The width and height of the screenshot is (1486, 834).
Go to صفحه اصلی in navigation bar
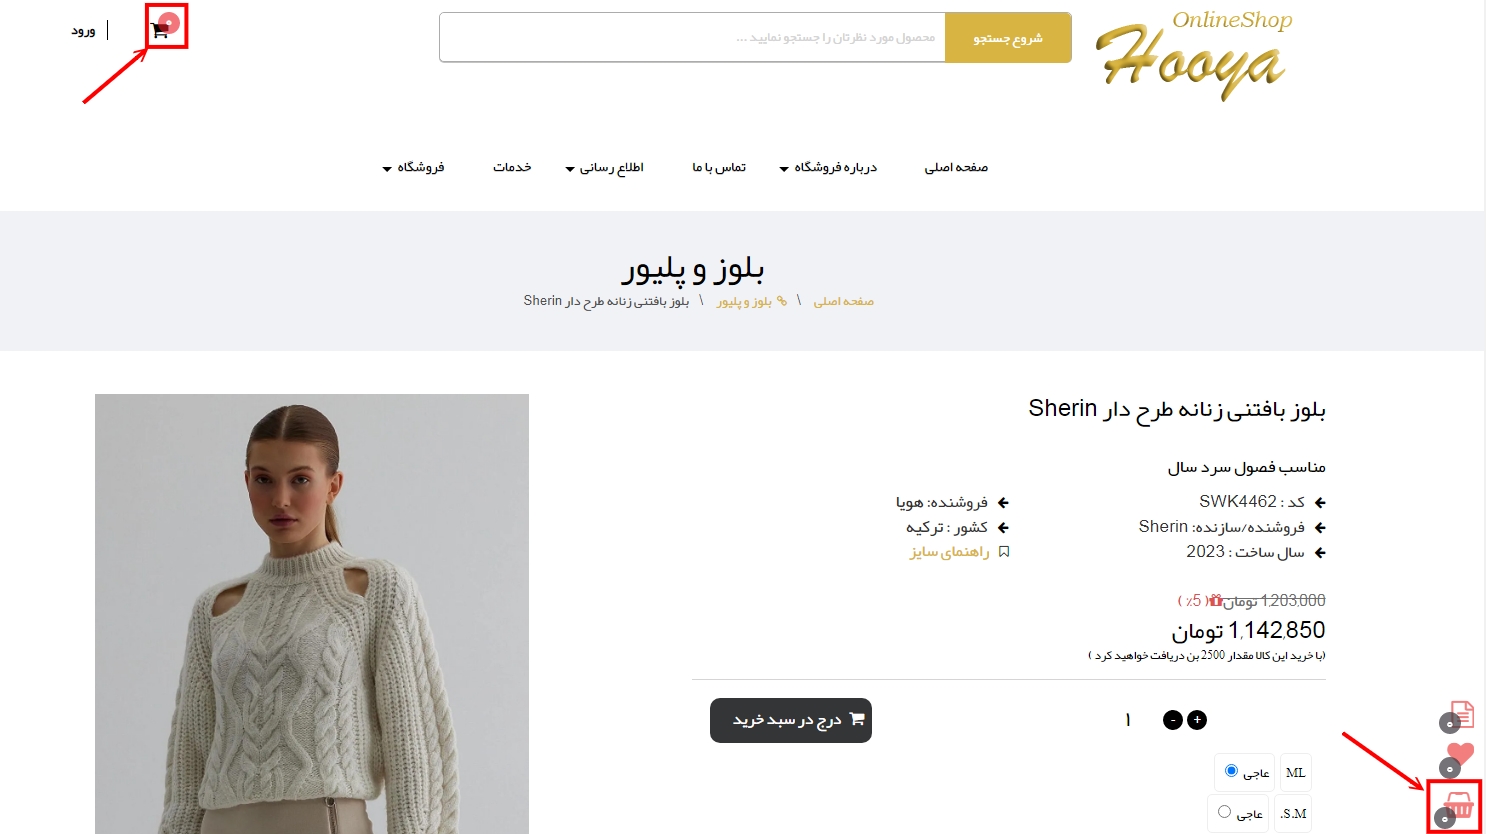point(956,167)
